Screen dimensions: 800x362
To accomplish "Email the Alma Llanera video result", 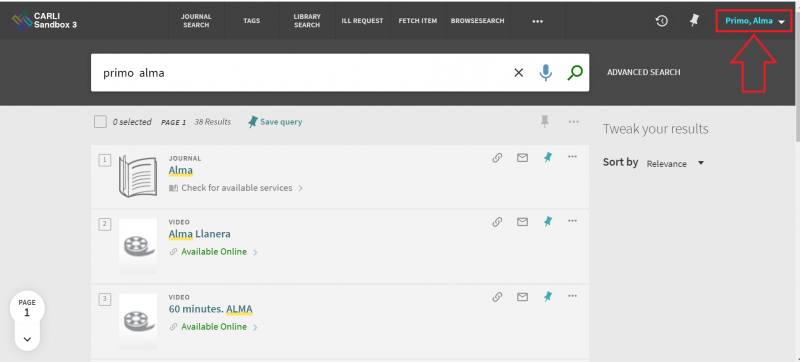I will coord(522,222).
